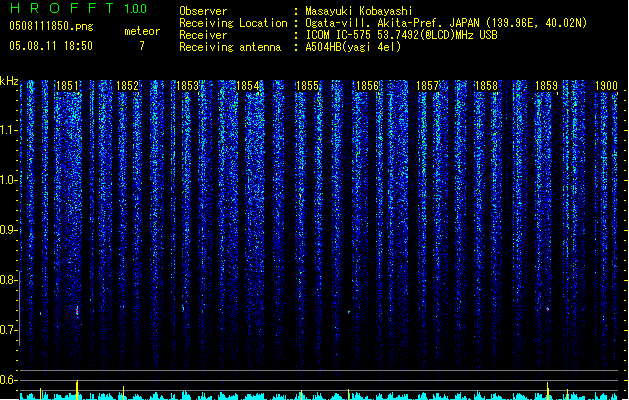Select the antenna value A504HB(yagi 4el)
629x400 pixels.
[353, 47]
